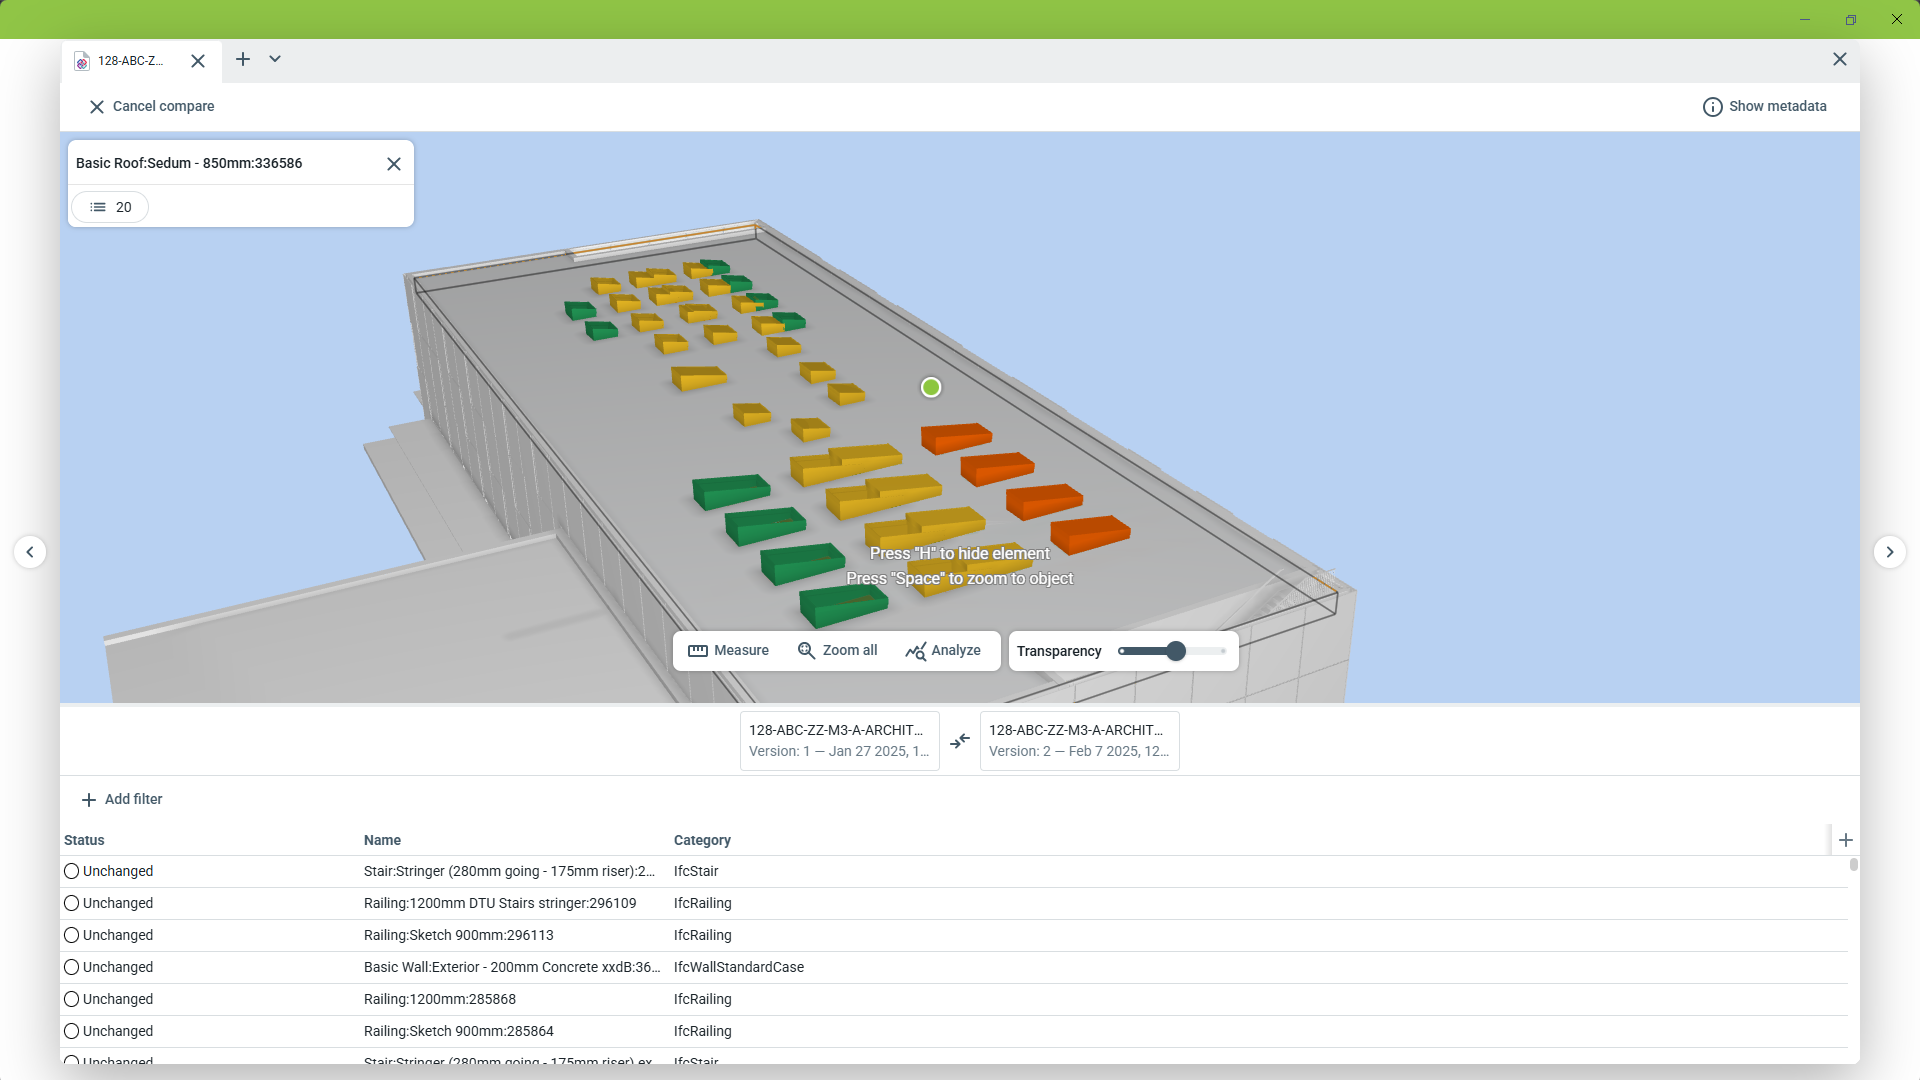Viewport: 1920px width, 1080px height.
Task: Open Version 2 model selector
Action: pos(1079,741)
